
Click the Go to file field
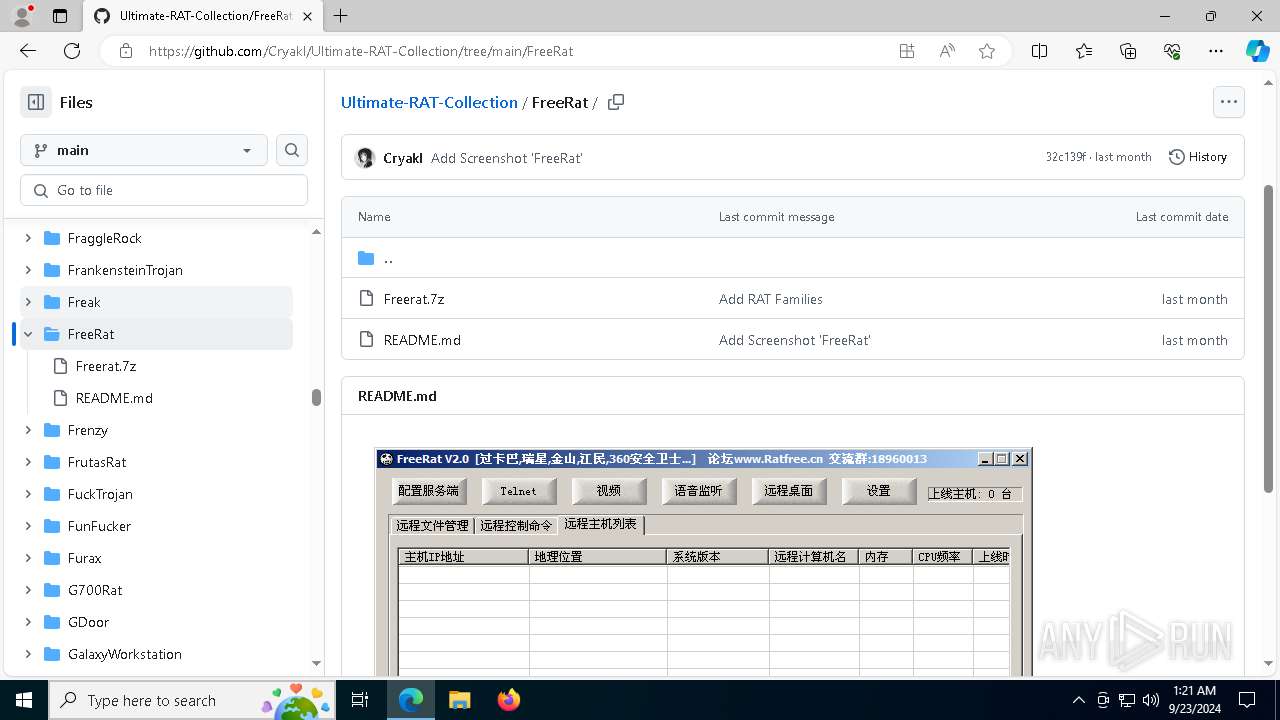click(164, 190)
